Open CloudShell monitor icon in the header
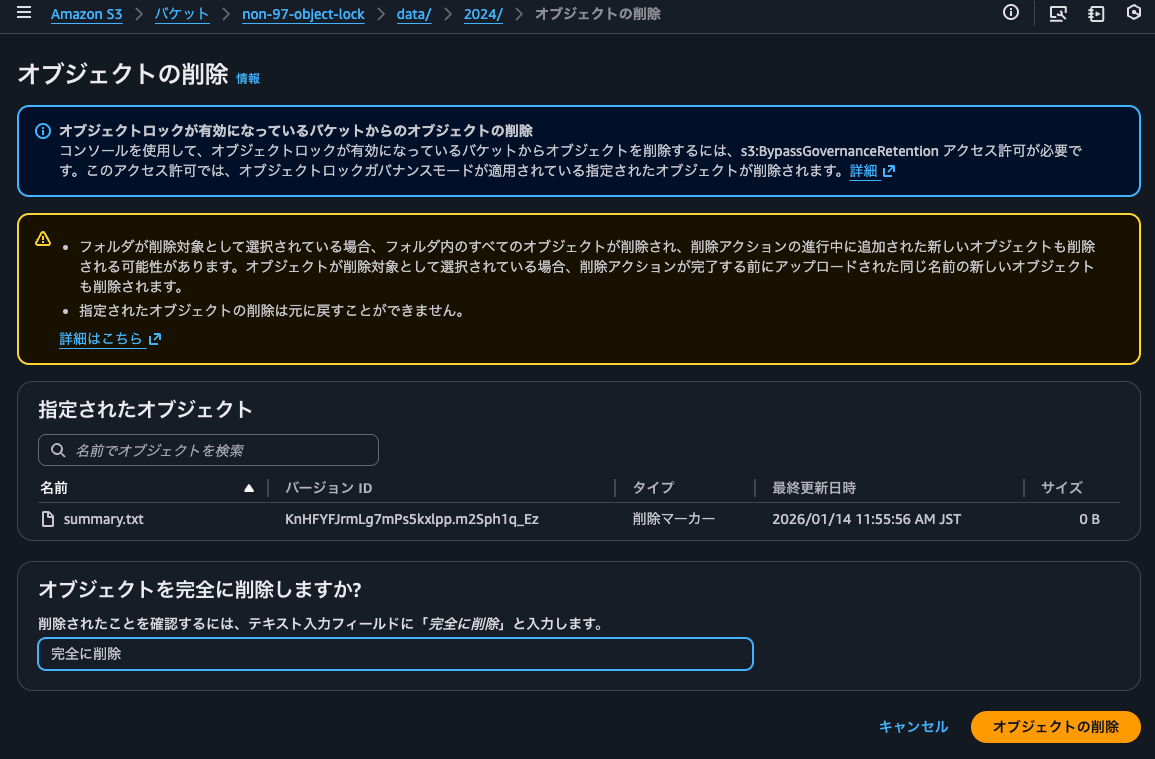1155x759 pixels. [x=1057, y=14]
